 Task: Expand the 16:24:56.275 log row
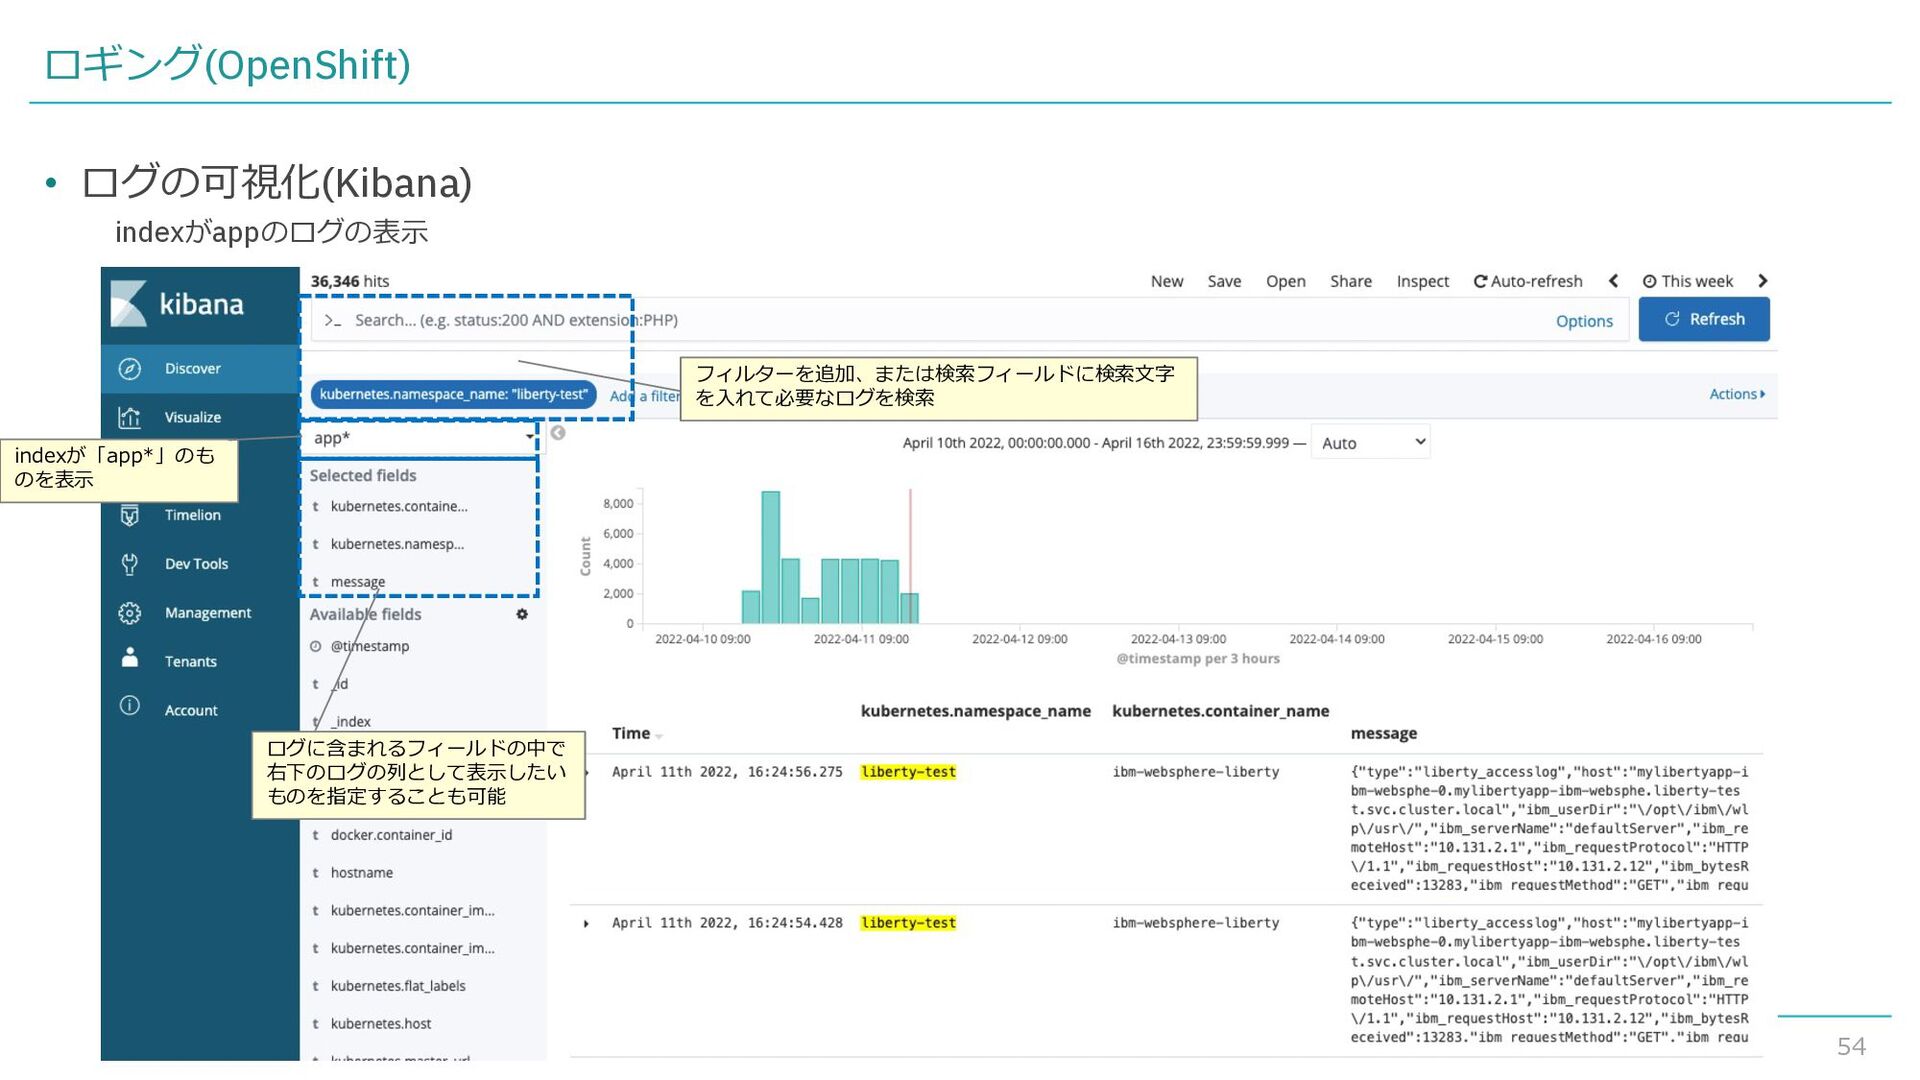point(586,773)
